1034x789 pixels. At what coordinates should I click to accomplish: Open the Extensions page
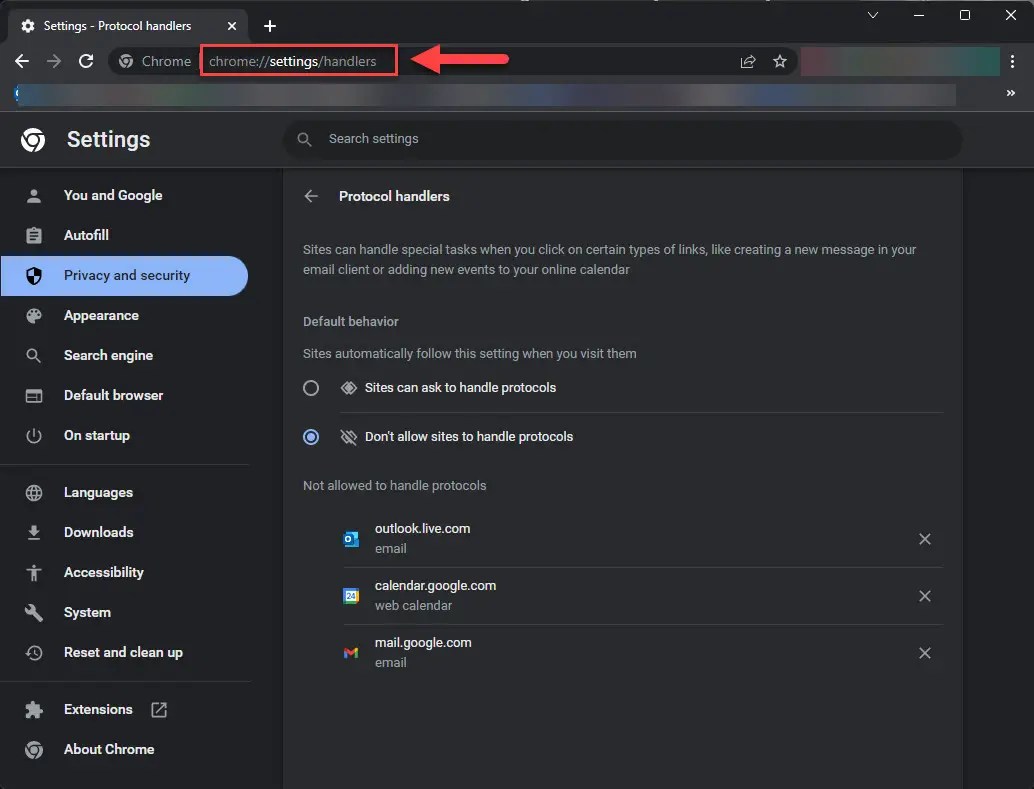point(98,709)
